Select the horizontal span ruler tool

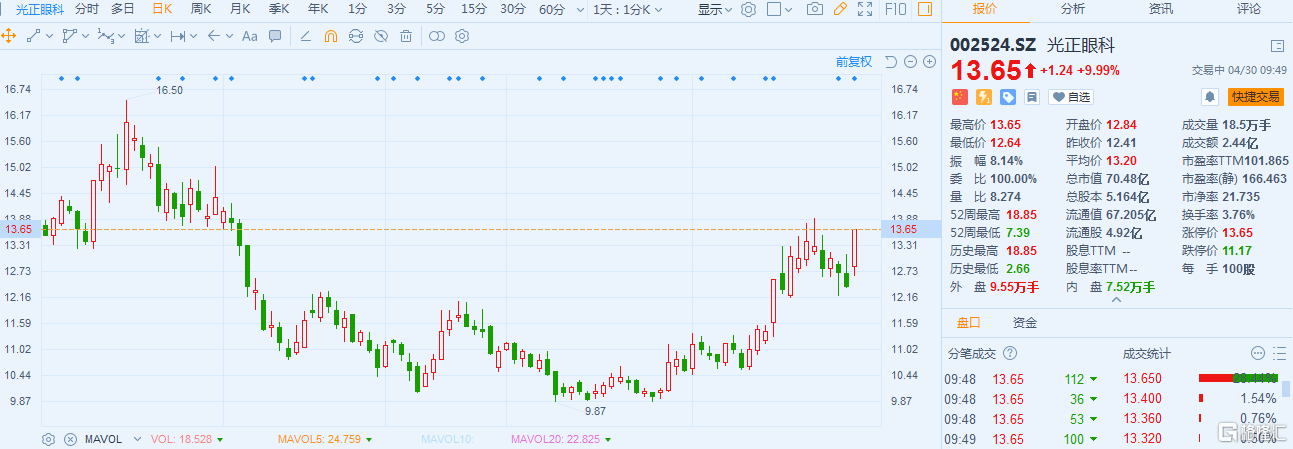(x=178, y=36)
